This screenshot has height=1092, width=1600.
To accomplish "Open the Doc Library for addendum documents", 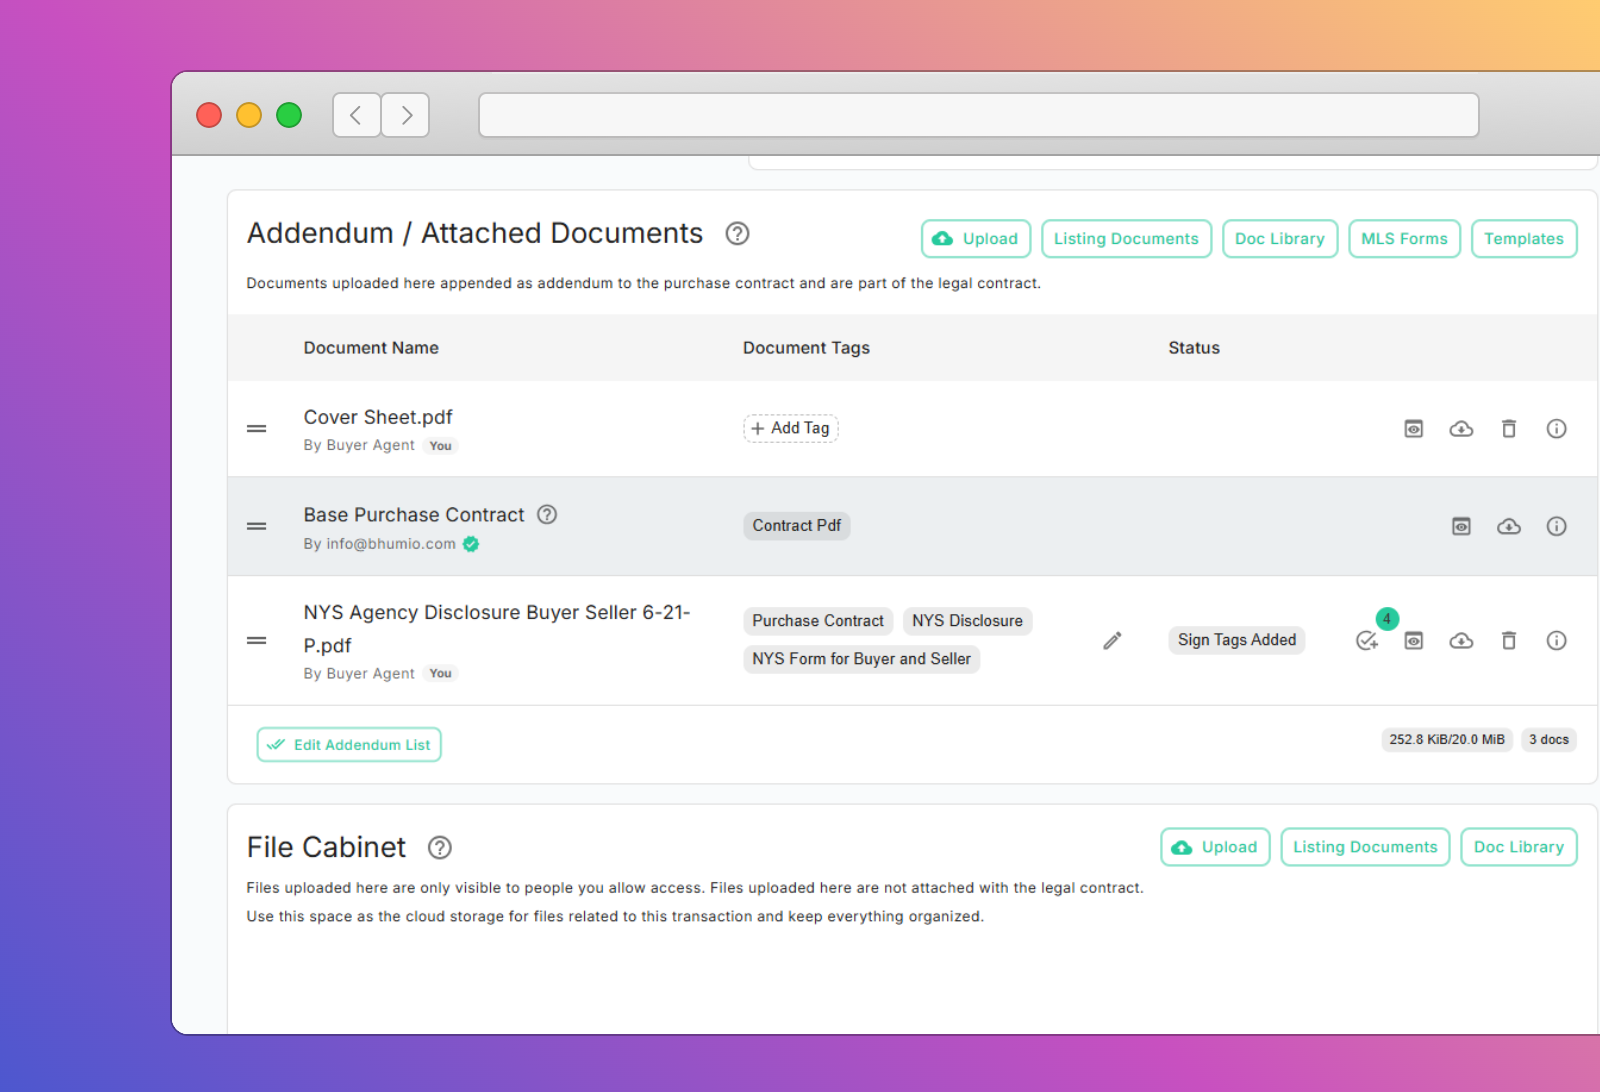I will tap(1280, 238).
